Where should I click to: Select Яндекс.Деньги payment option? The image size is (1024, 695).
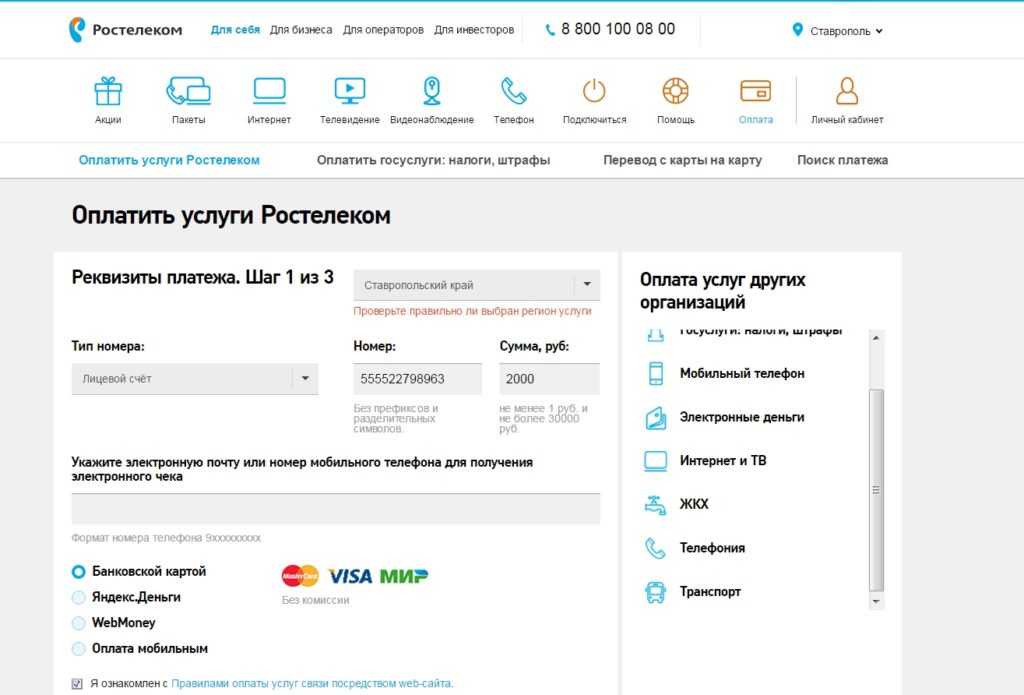point(78,597)
